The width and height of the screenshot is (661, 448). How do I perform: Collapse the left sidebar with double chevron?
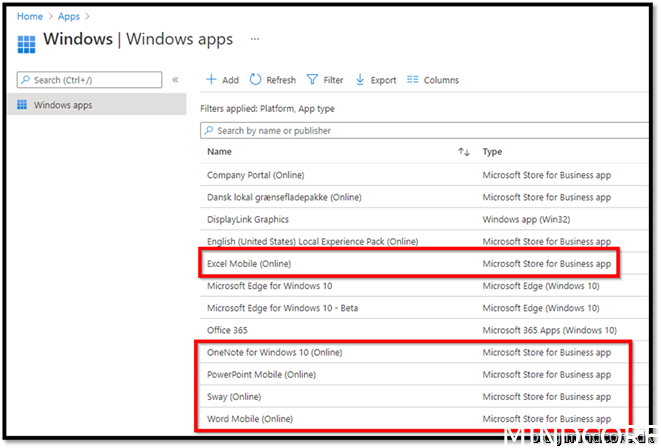click(x=175, y=80)
